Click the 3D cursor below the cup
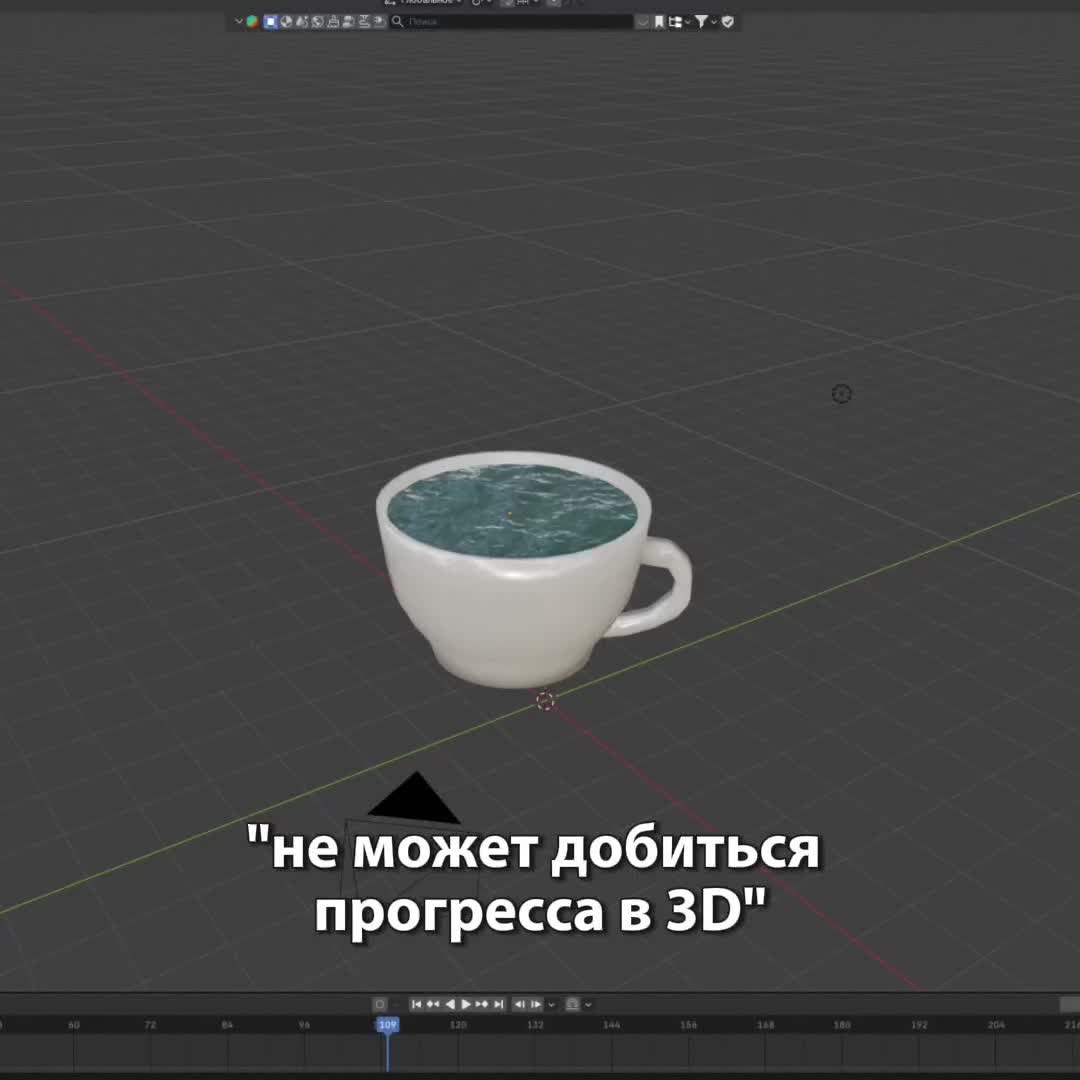 click(545, 701)
